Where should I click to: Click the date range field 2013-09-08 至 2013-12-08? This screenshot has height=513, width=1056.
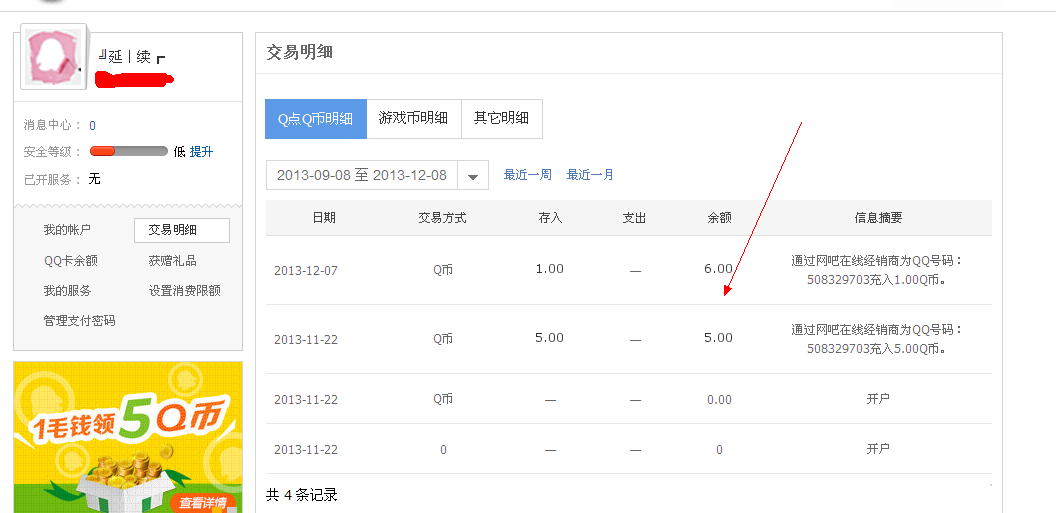coord(362,175)
